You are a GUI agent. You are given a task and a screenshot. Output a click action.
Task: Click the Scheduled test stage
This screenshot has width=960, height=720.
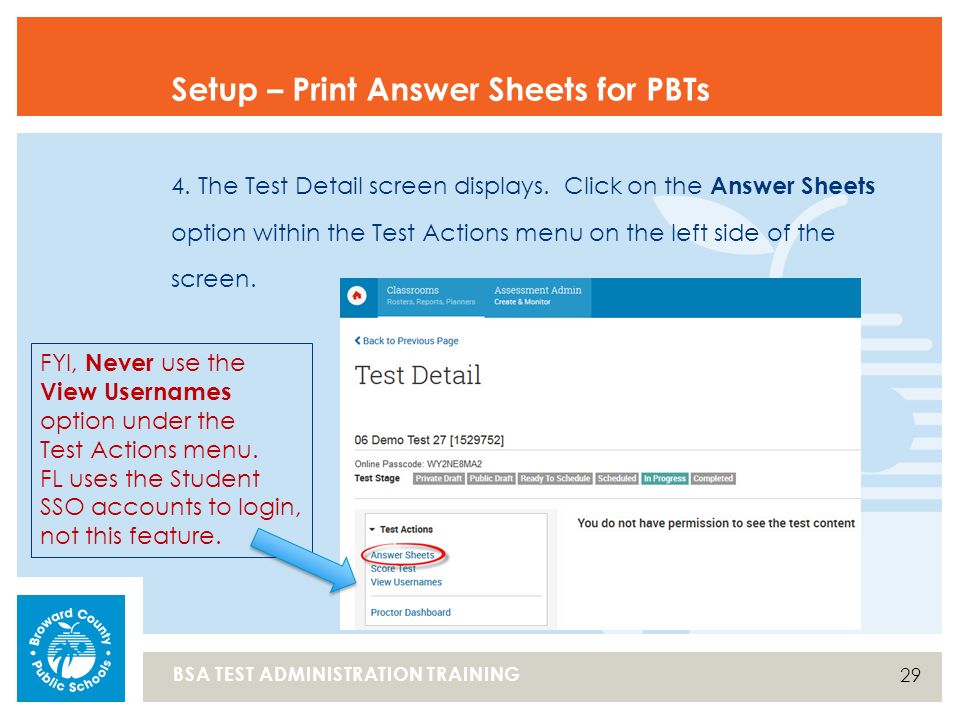[x=617, y=479]
